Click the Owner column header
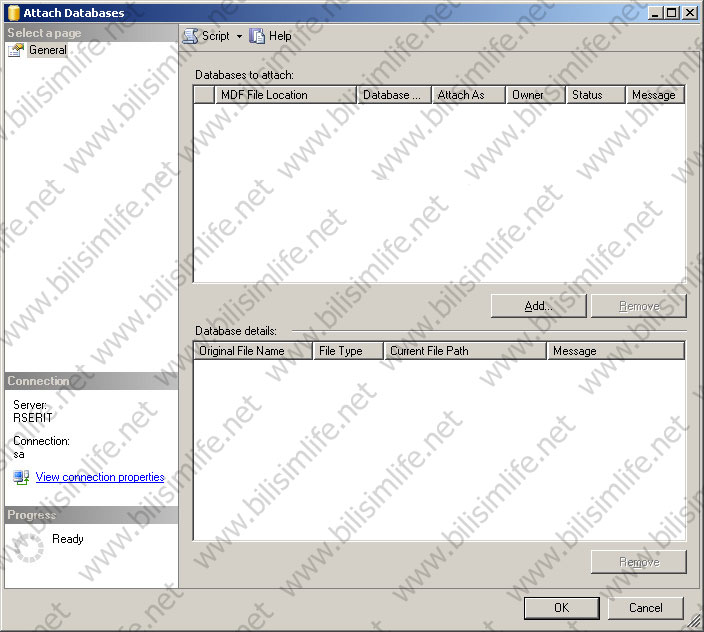704x632 pixels. point(536,95)
